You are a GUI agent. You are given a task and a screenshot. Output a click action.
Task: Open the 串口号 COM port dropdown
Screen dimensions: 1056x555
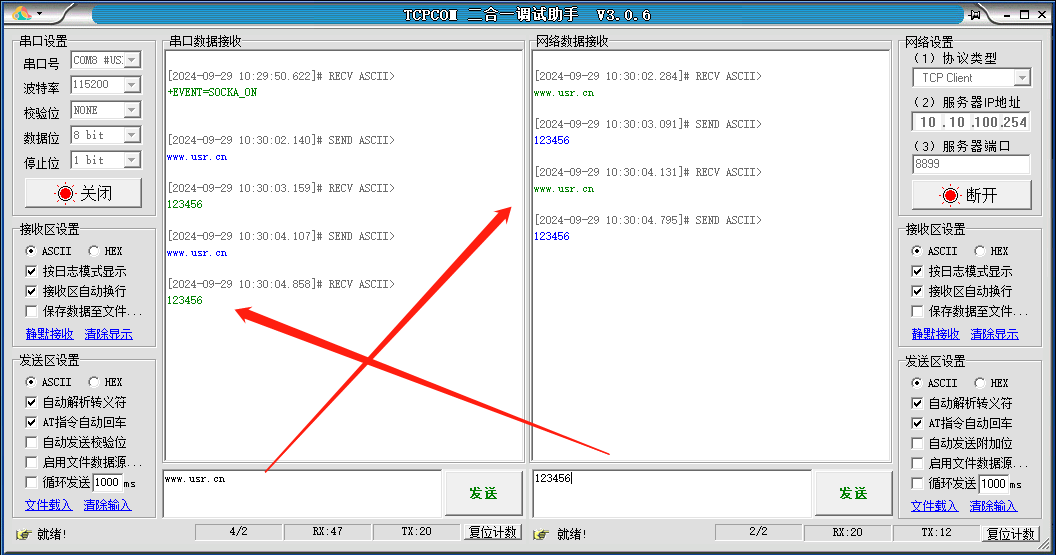132,61
